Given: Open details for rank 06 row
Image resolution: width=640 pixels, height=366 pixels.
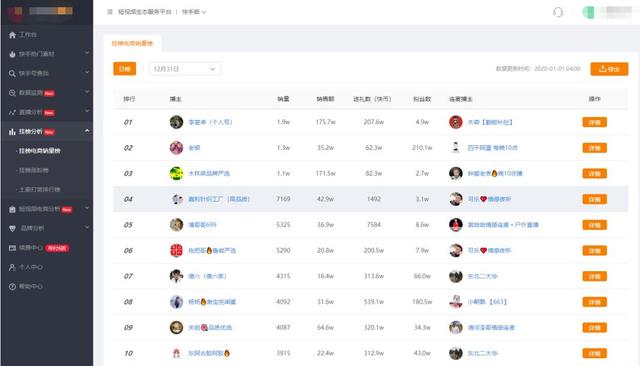Looking at the screenshot, I should [594, 251].
